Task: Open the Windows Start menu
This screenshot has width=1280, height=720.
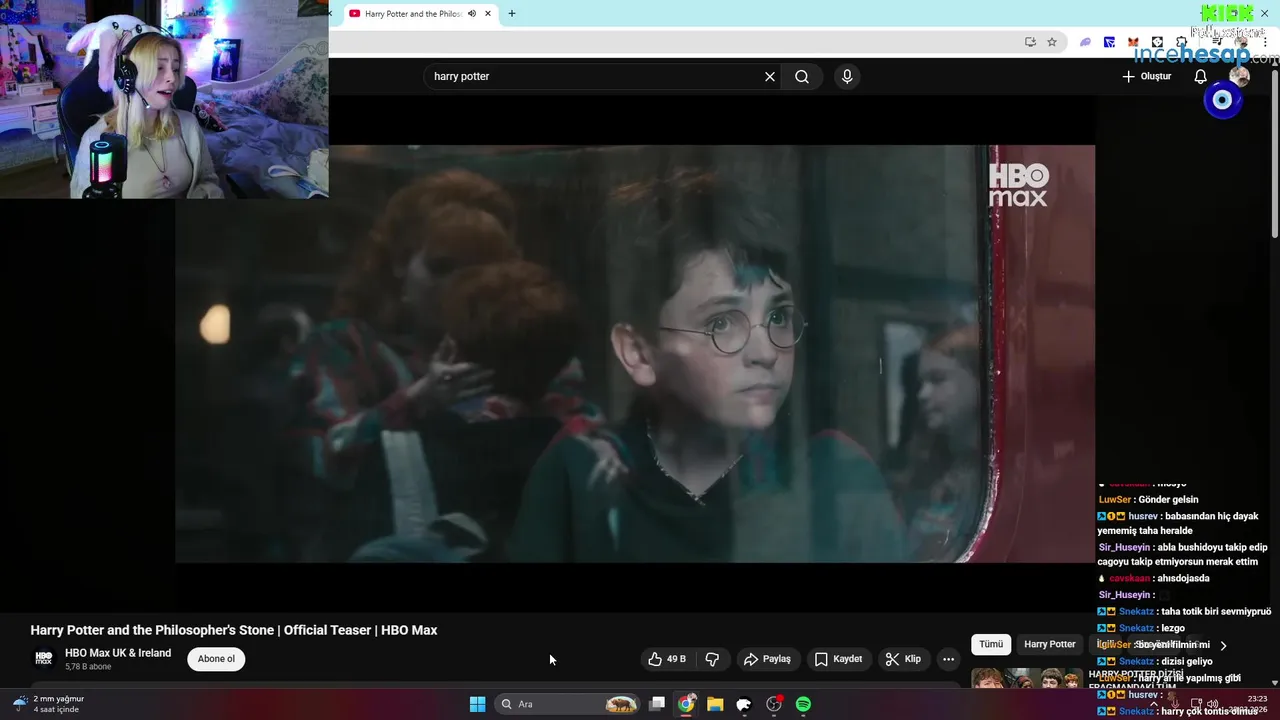Action: click(477, 704)
